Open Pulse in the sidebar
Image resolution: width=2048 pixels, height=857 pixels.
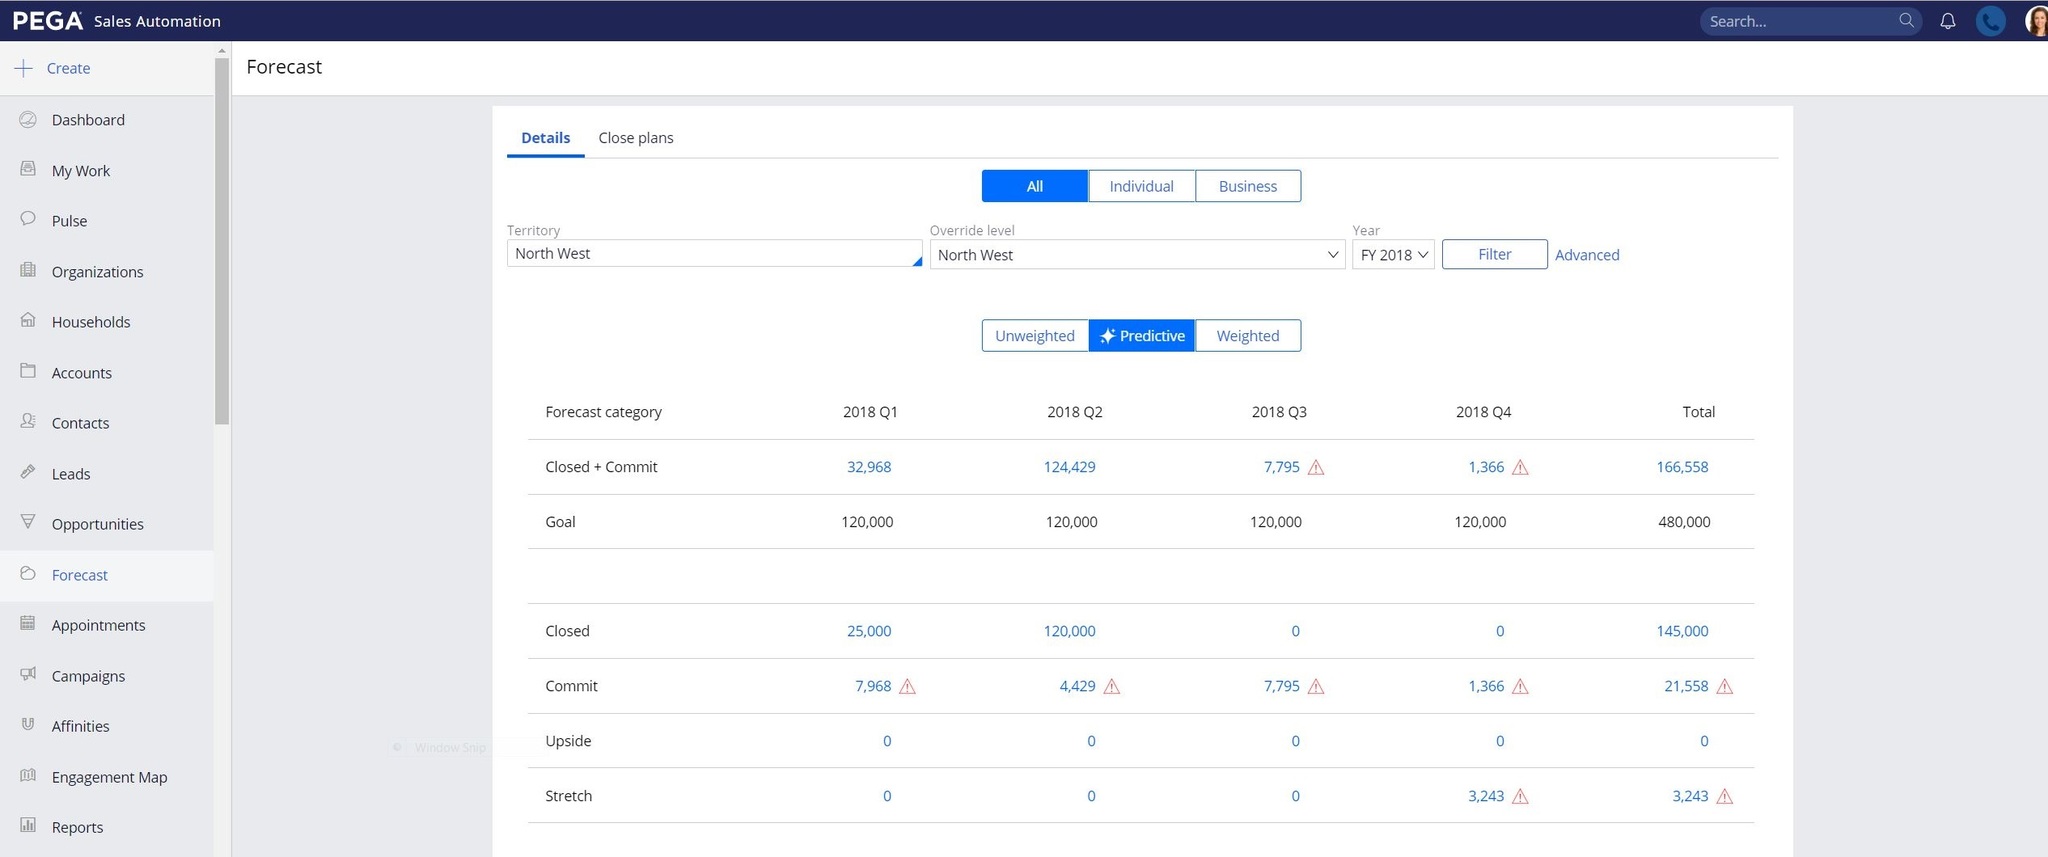[x=69, y=221]
